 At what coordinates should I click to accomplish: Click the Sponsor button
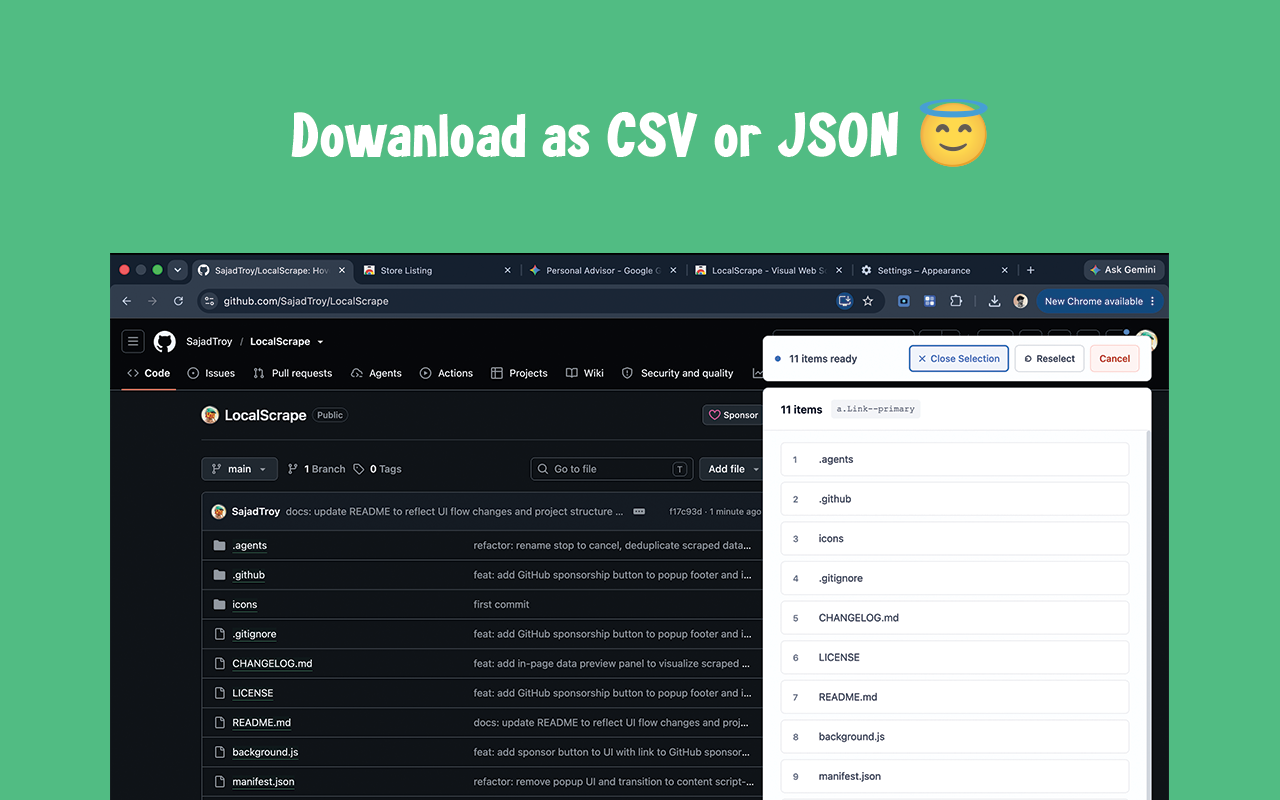733,415
